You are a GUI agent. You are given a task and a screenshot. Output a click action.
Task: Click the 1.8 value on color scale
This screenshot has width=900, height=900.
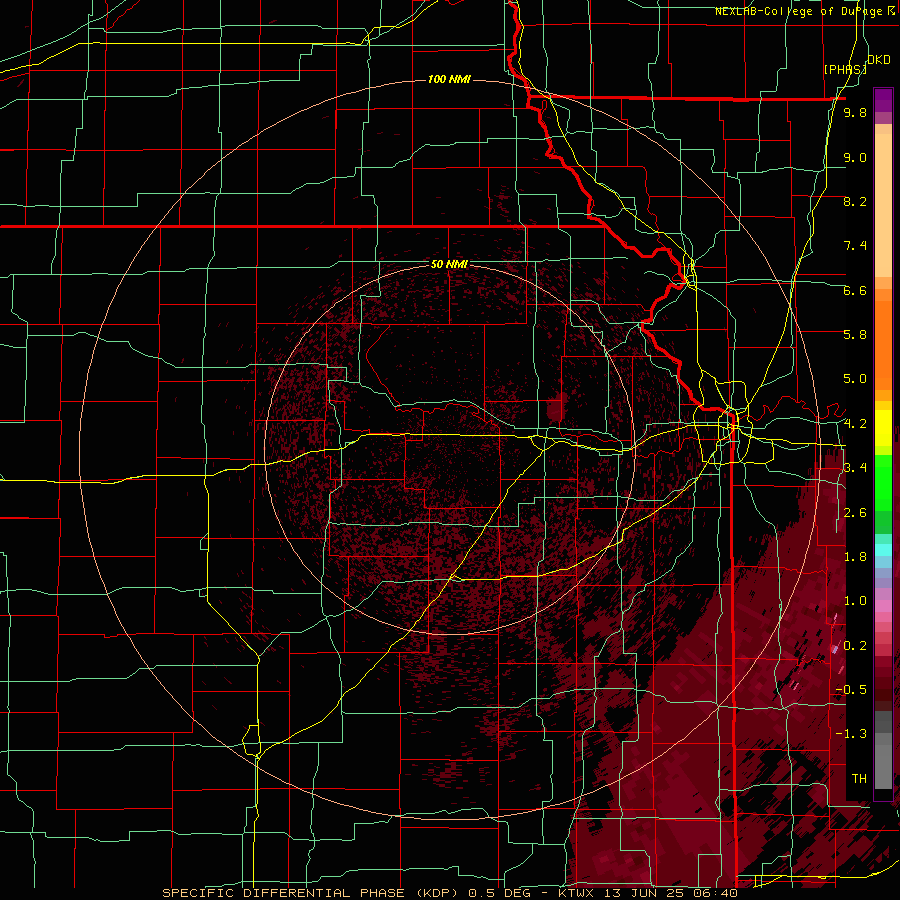click(x=855, y=557)
